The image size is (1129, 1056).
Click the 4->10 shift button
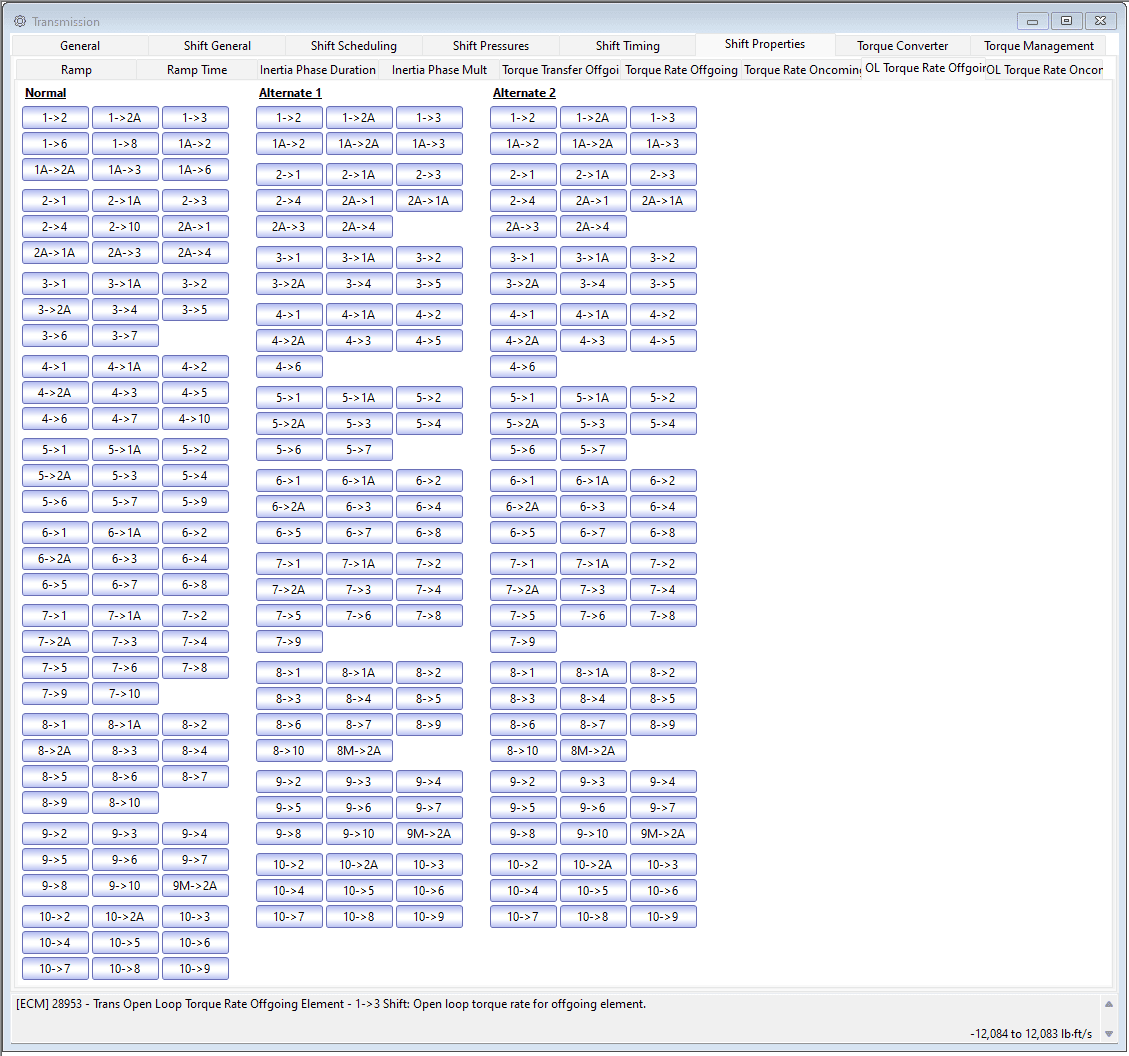pos(194,419)
